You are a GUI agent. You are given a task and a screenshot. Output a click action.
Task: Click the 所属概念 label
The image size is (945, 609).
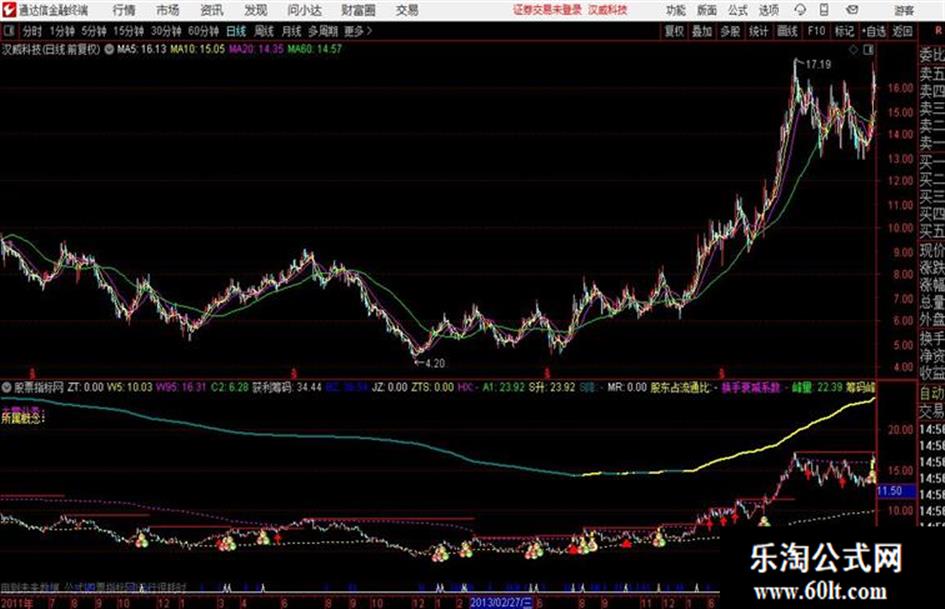(x=22, y=418)
